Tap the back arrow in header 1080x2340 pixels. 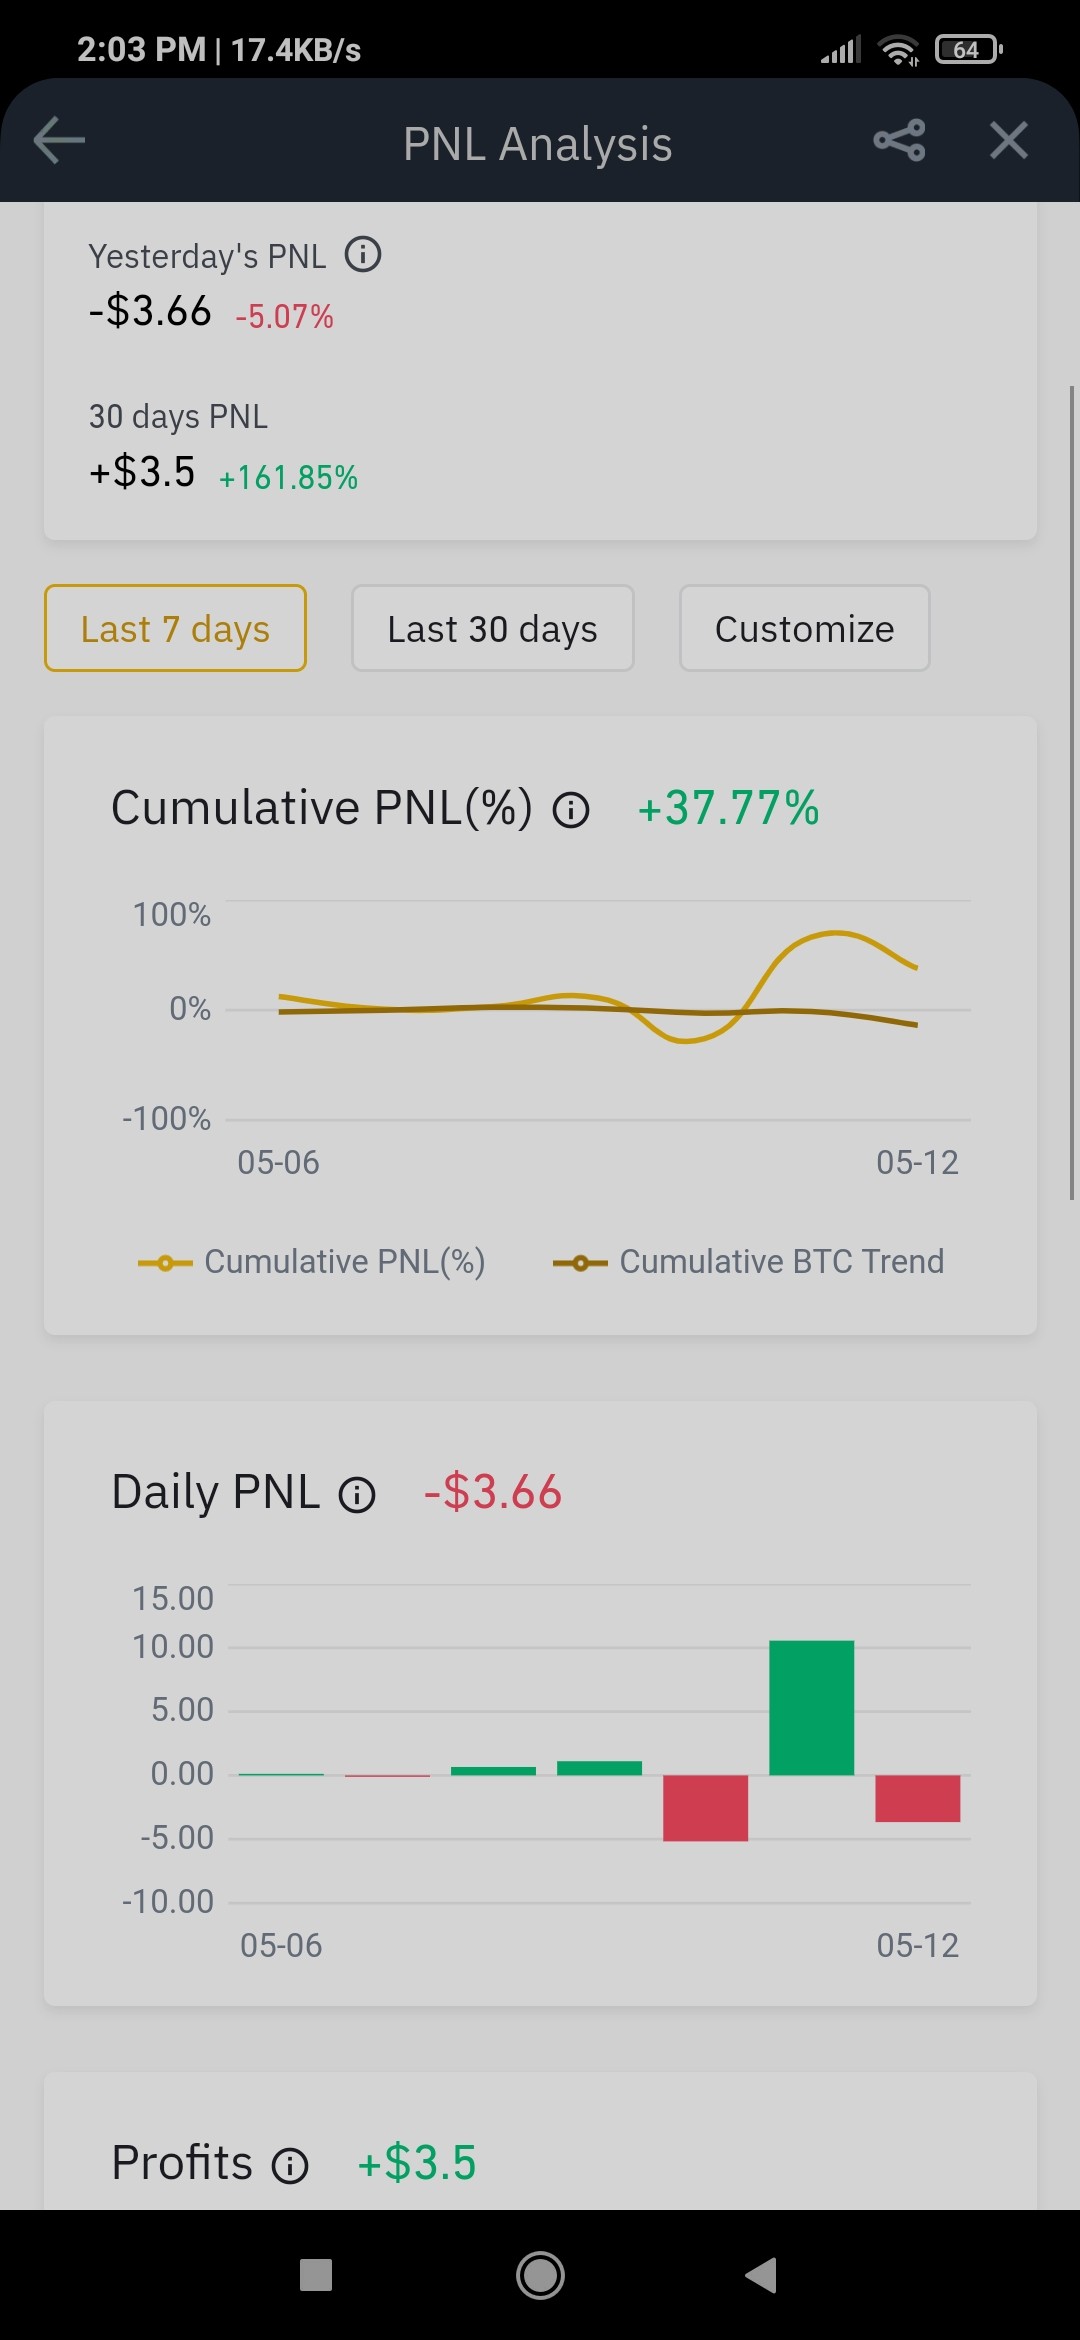(x=59, y=140)
